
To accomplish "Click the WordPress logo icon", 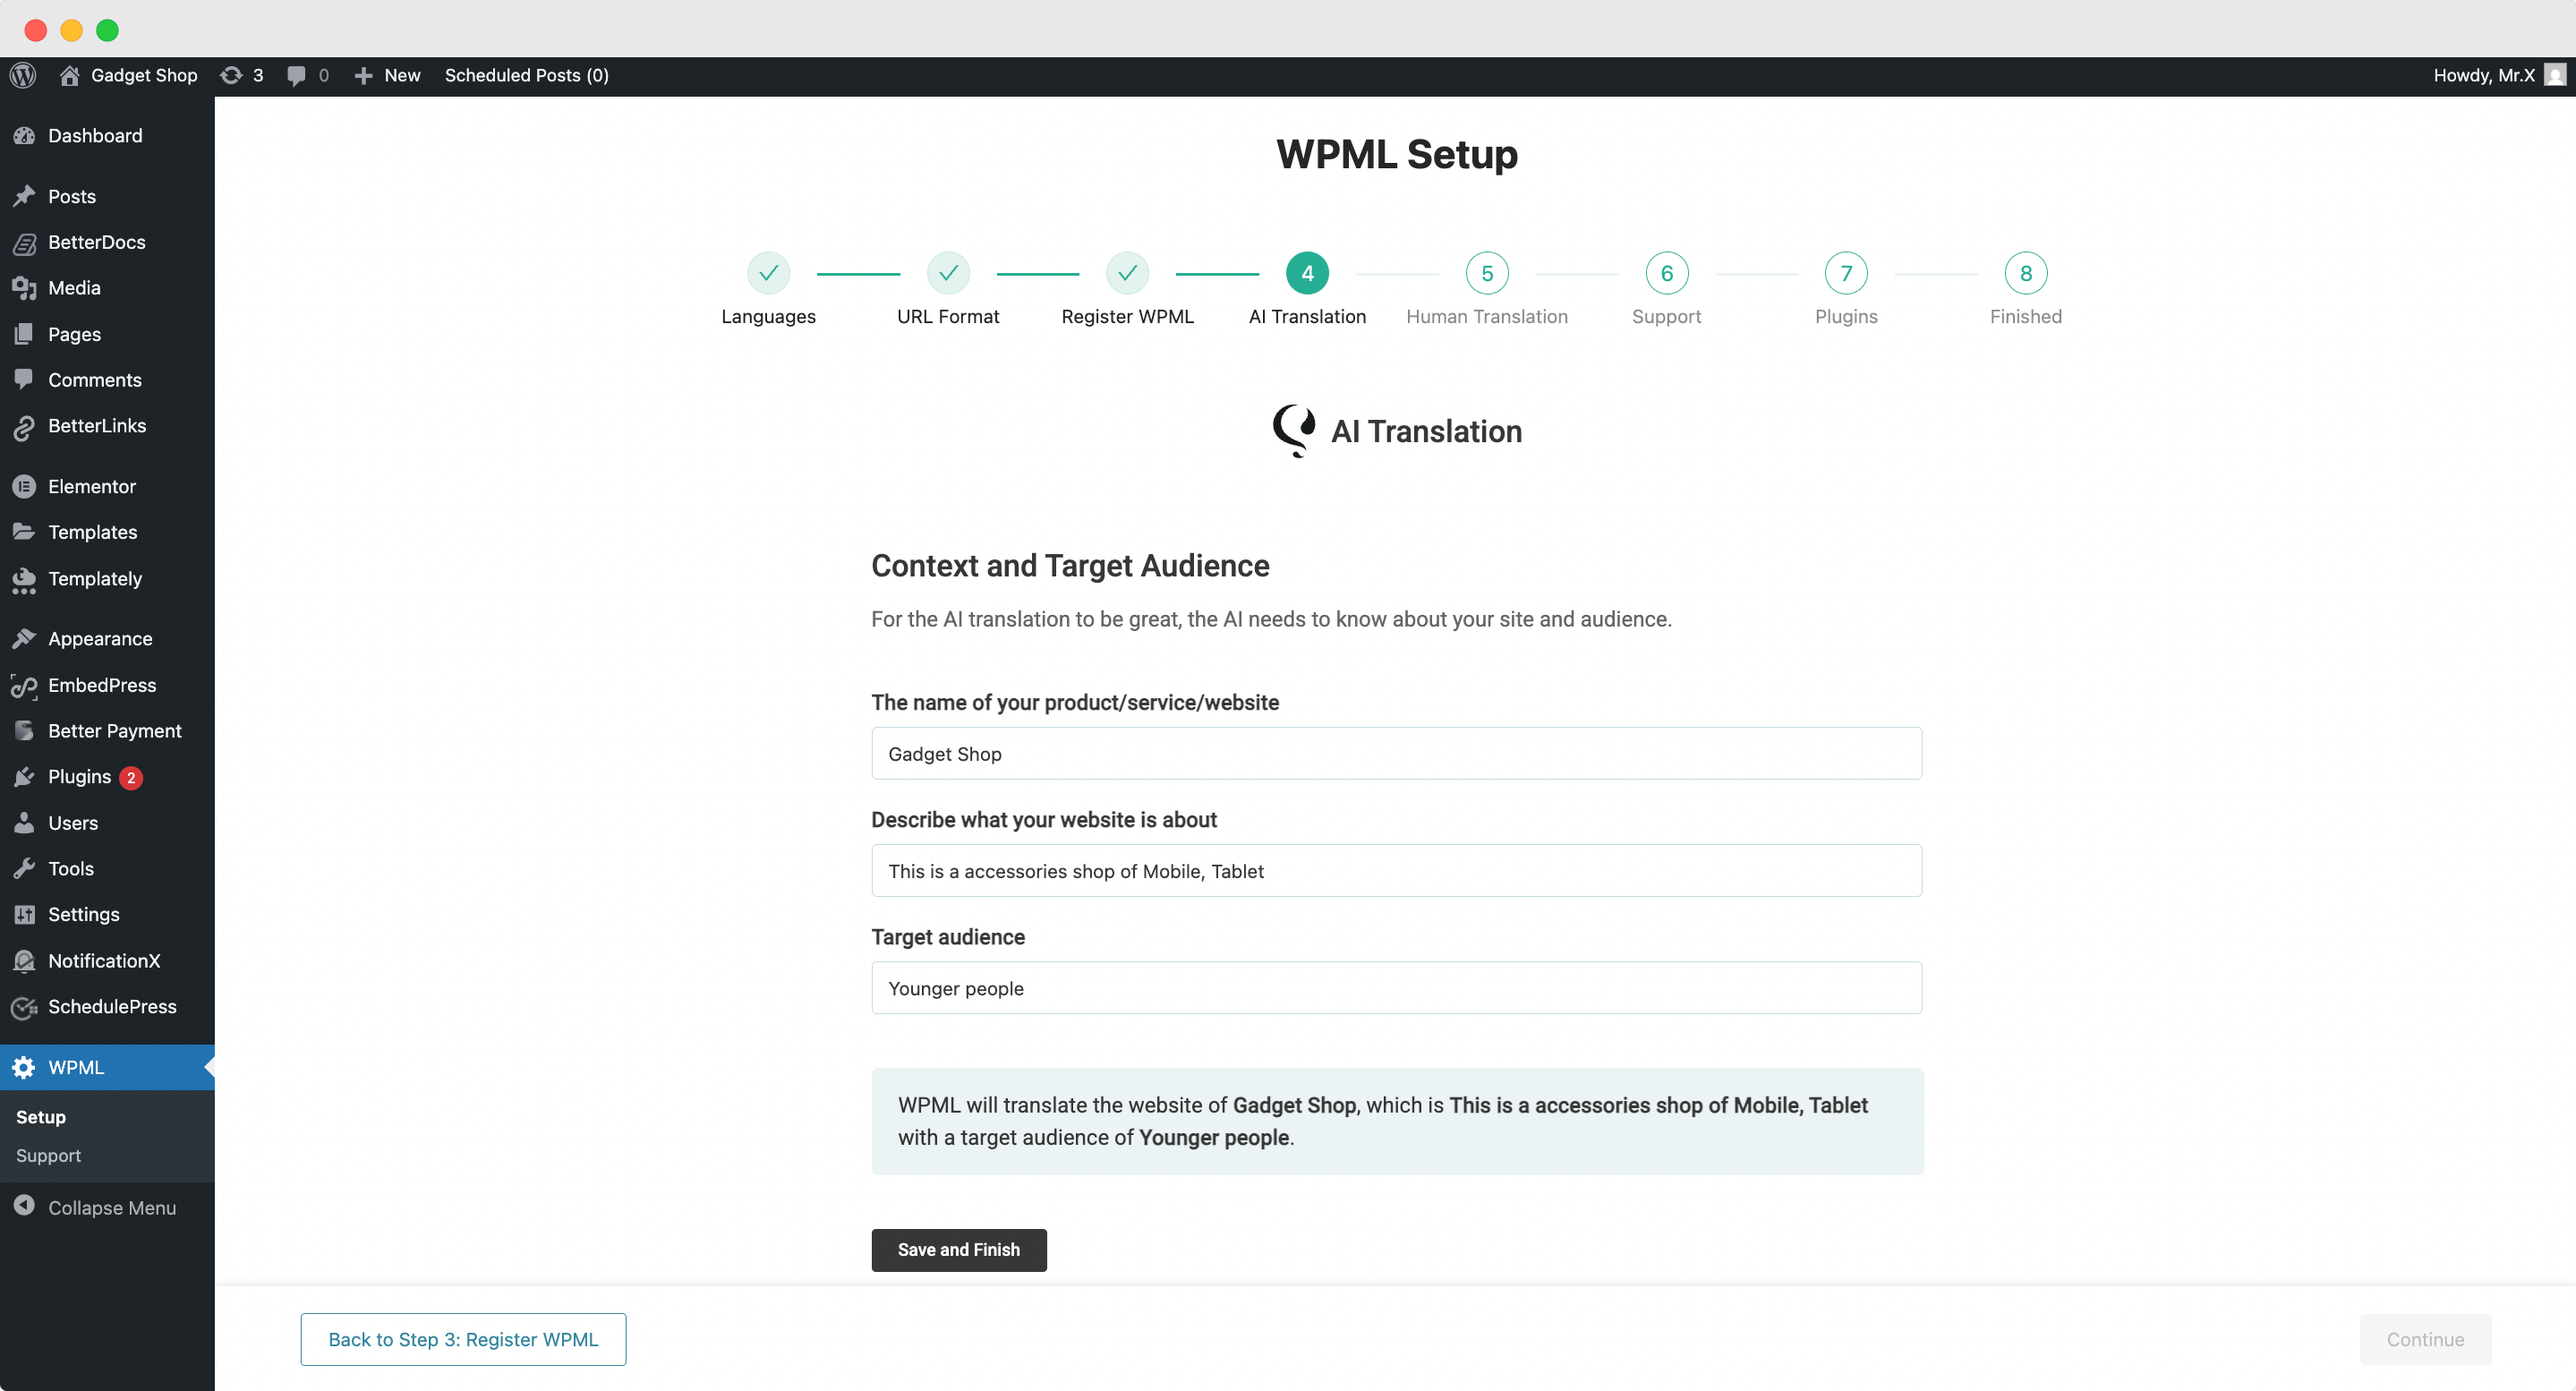I will click(23, 75).
